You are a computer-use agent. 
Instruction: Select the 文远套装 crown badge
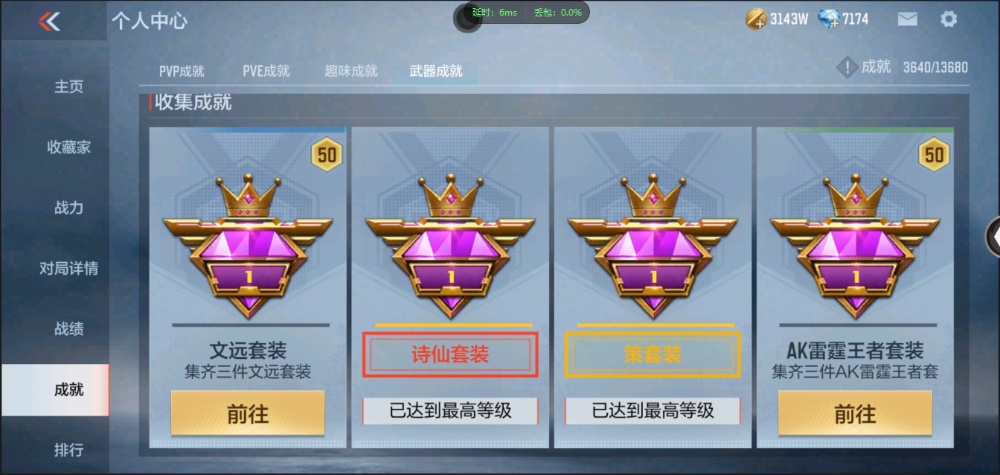(x=247, y=245)
